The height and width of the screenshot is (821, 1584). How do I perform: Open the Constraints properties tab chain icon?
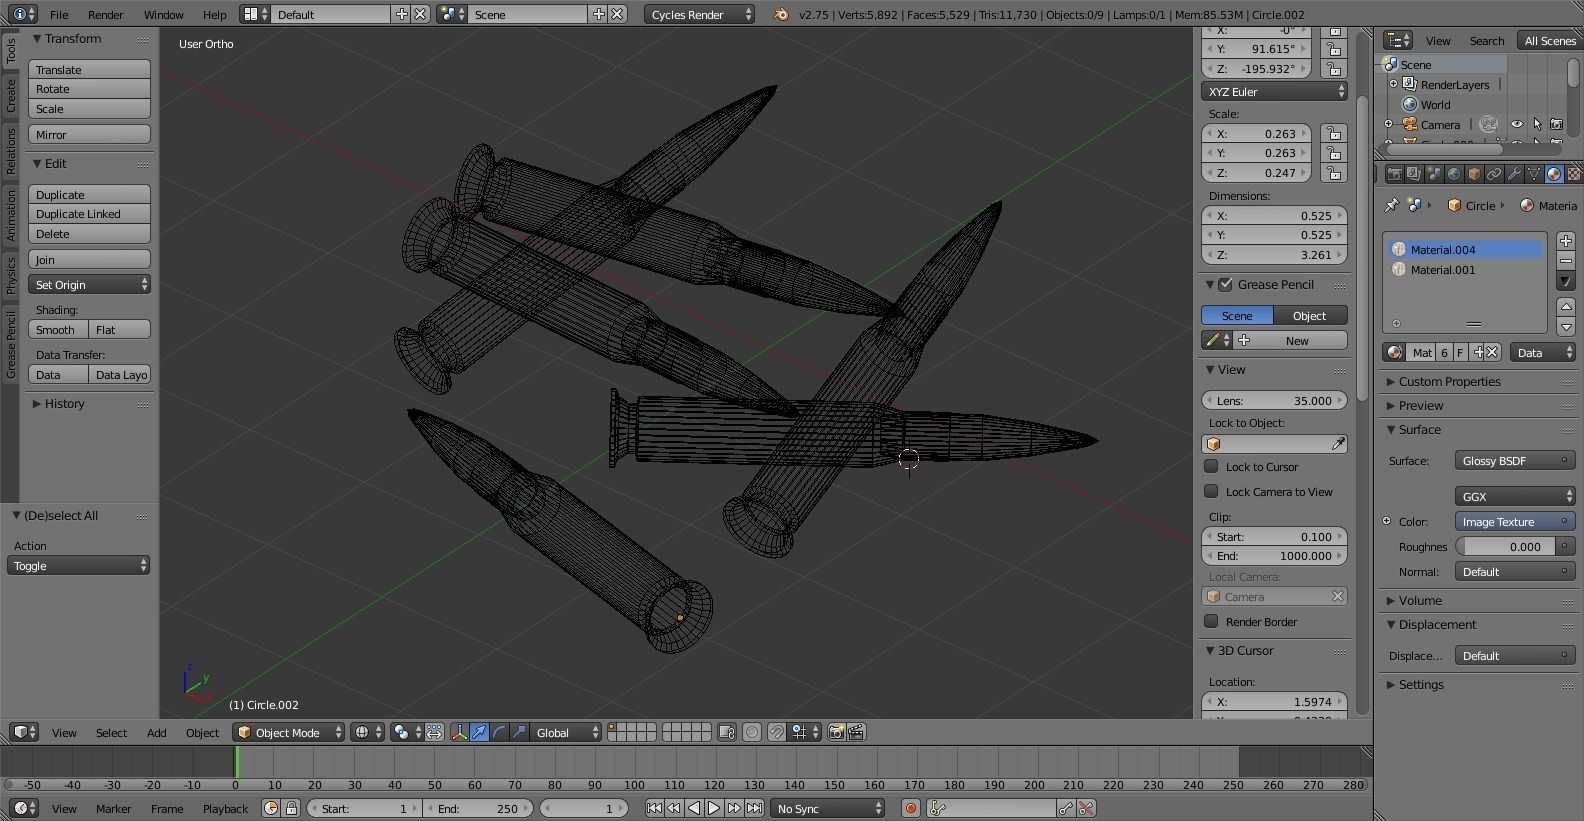point(1494,174)
